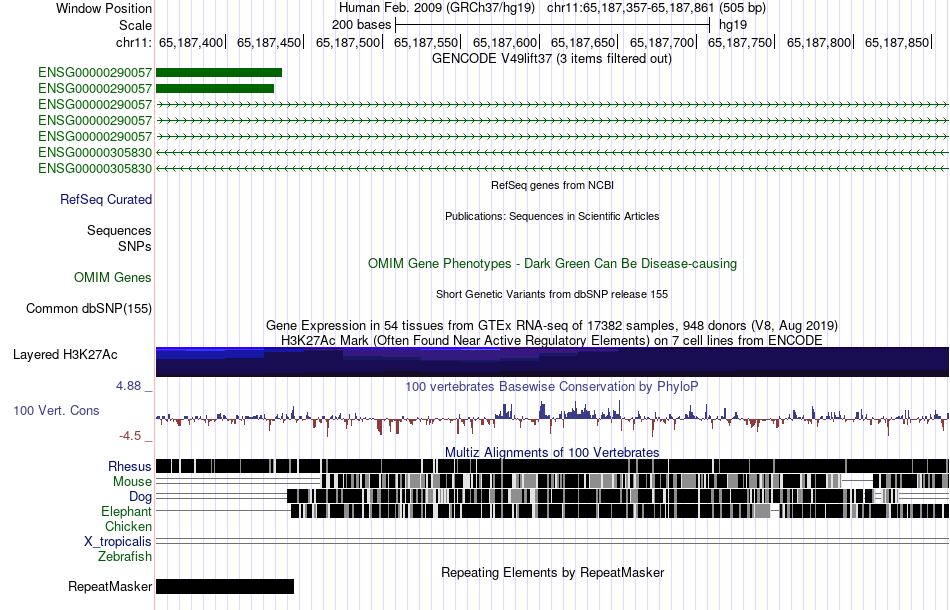Click the 65,187,550 ruler coordinate
Screen dimensions: 950x610
click(x=426, y=43)
